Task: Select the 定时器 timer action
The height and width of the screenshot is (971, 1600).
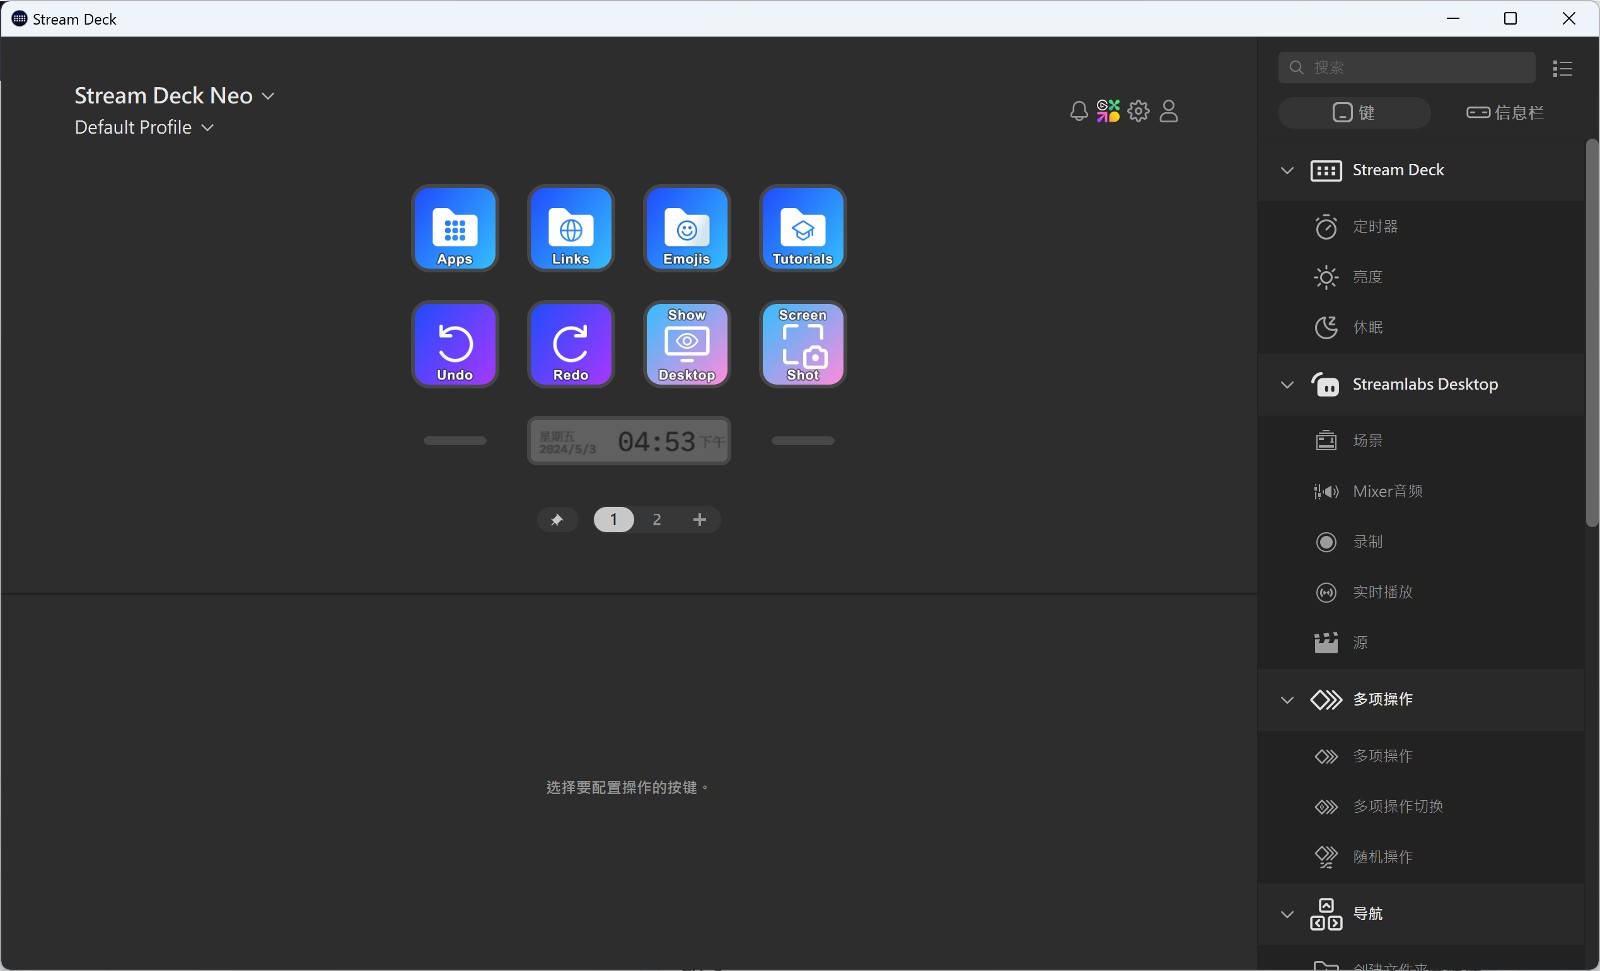Action: pos(1421,227)
